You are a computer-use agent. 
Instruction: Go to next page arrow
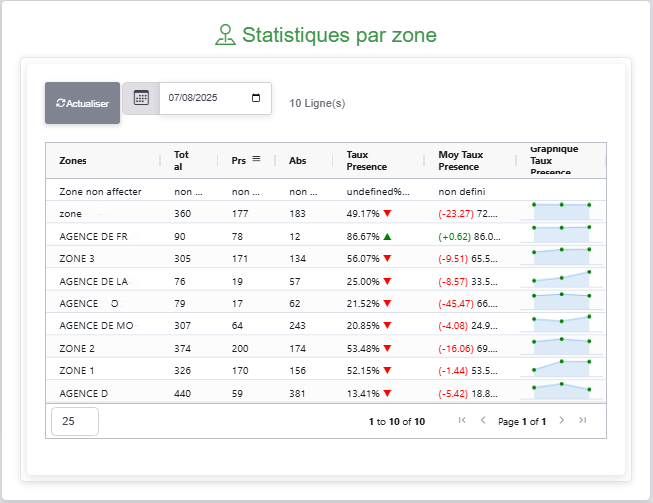561,420
